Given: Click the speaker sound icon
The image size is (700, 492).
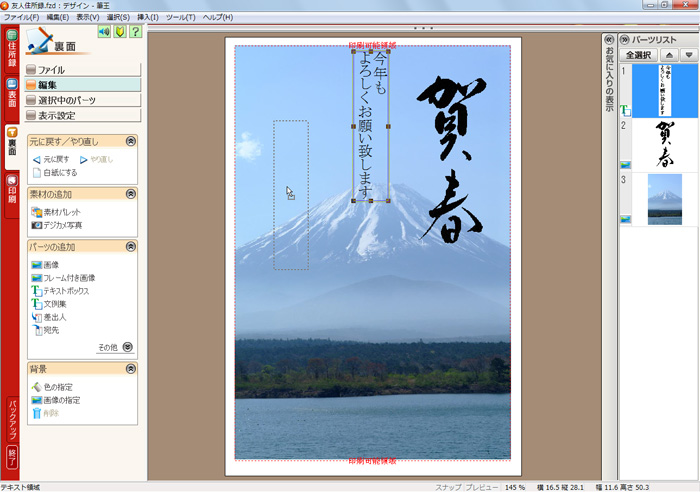Looking at the screenshot, I should click(103, 32).
